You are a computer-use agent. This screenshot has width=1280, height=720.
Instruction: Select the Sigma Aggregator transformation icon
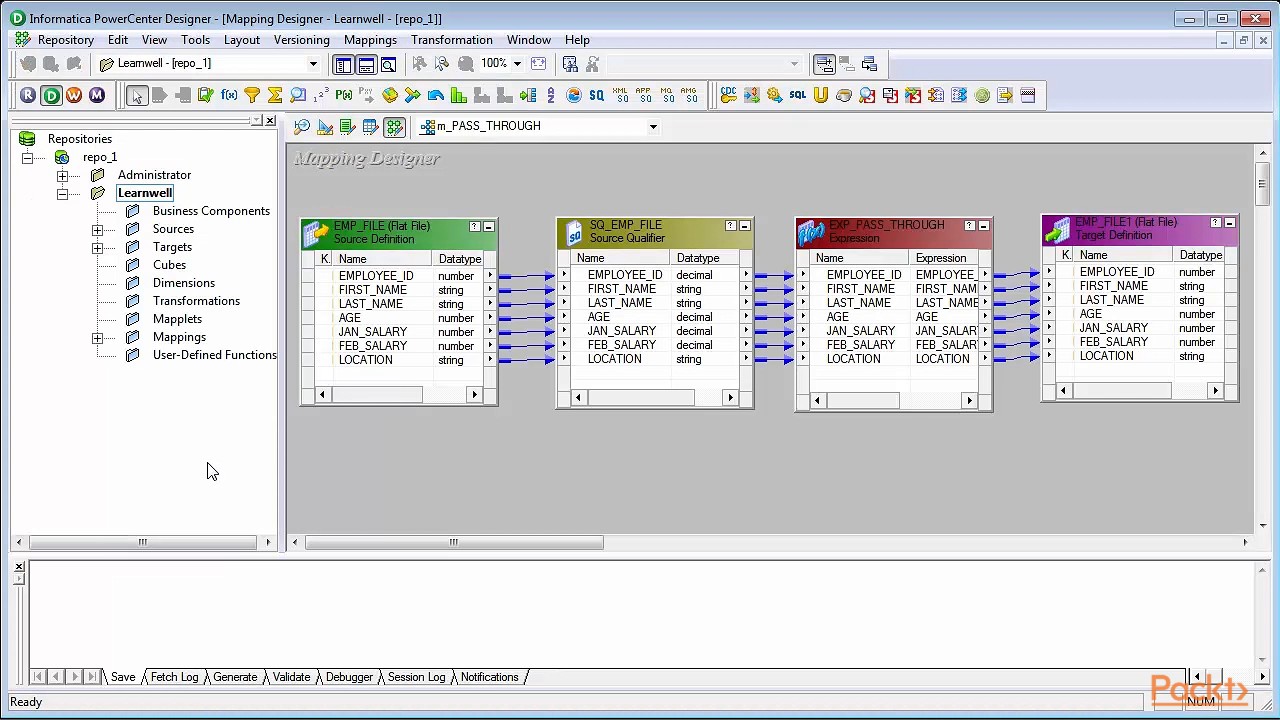(x=275, y=95)
